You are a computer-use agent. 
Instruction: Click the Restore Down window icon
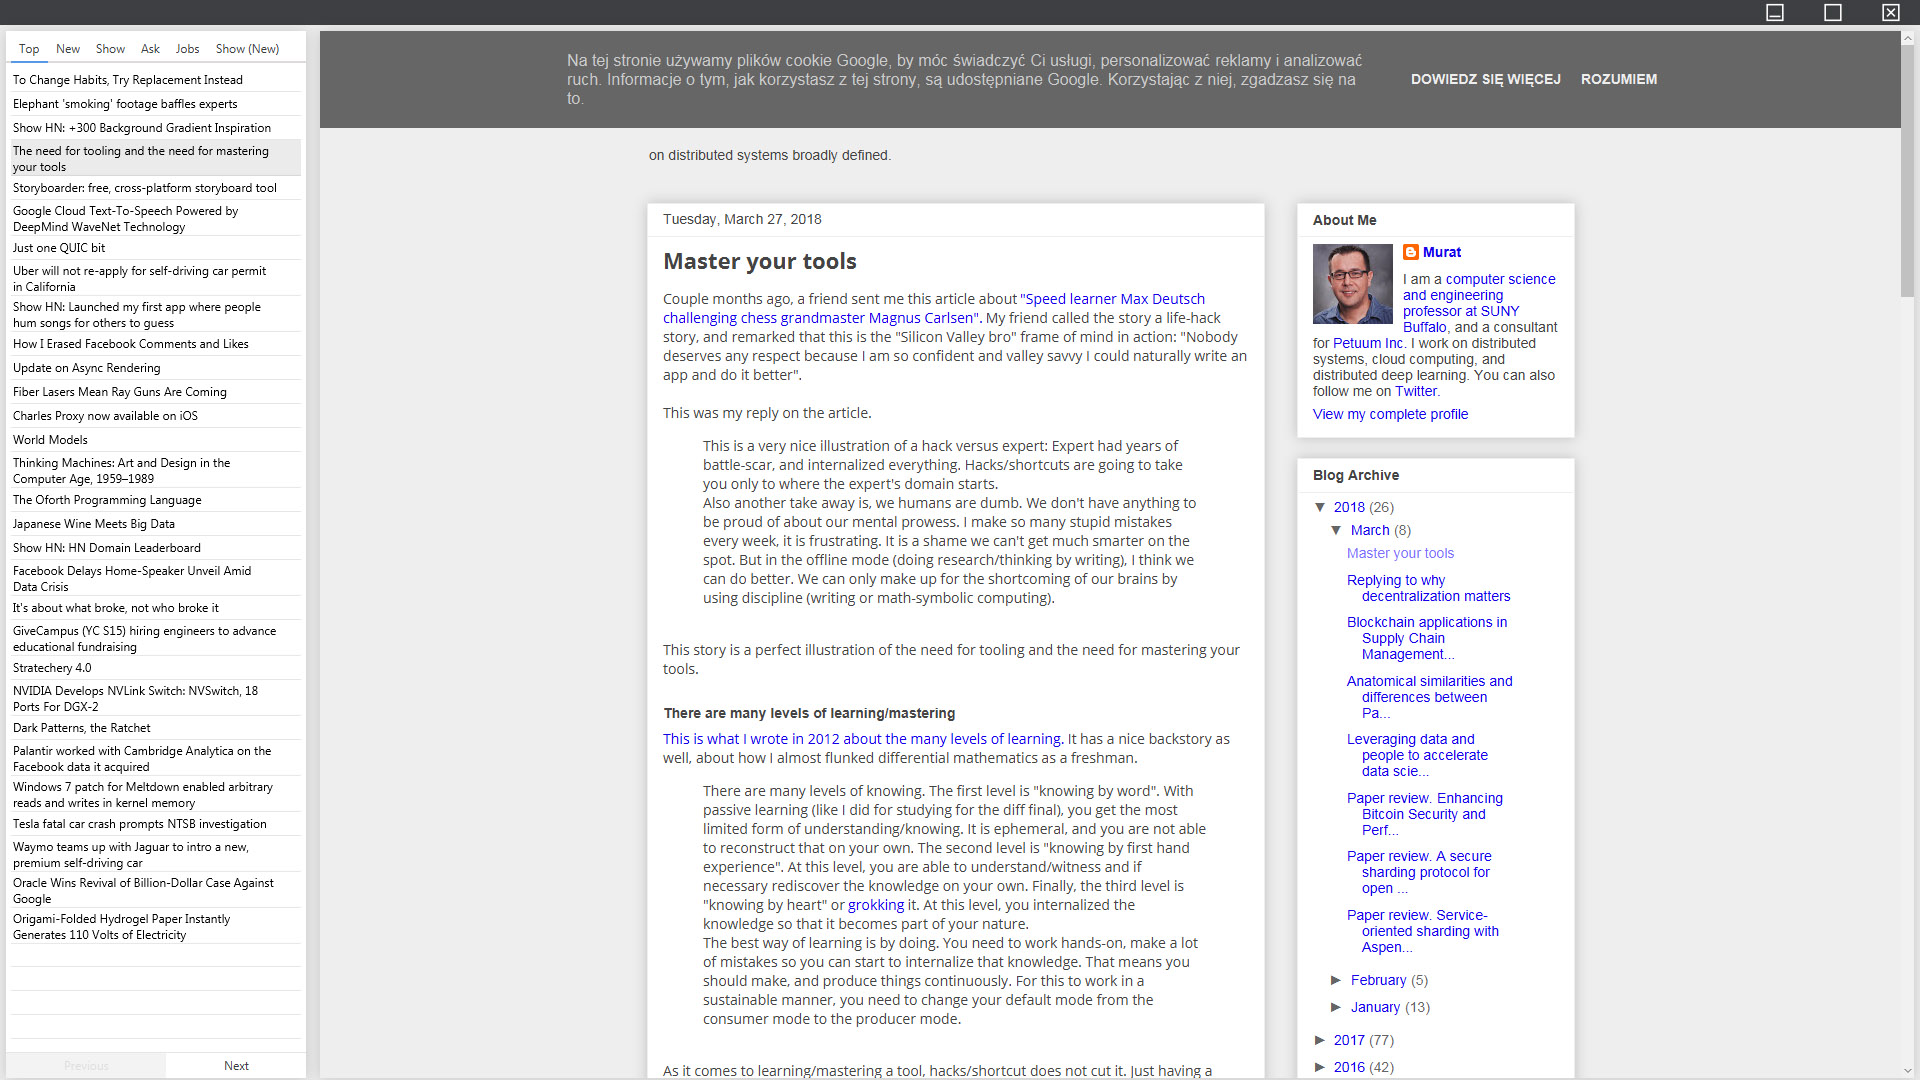pyautogui.click(x=1833, y=13)
